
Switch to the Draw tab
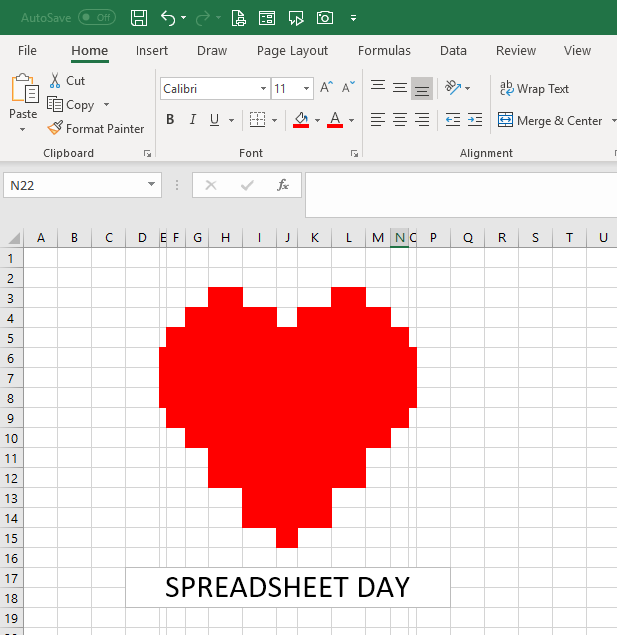(212, 51)
